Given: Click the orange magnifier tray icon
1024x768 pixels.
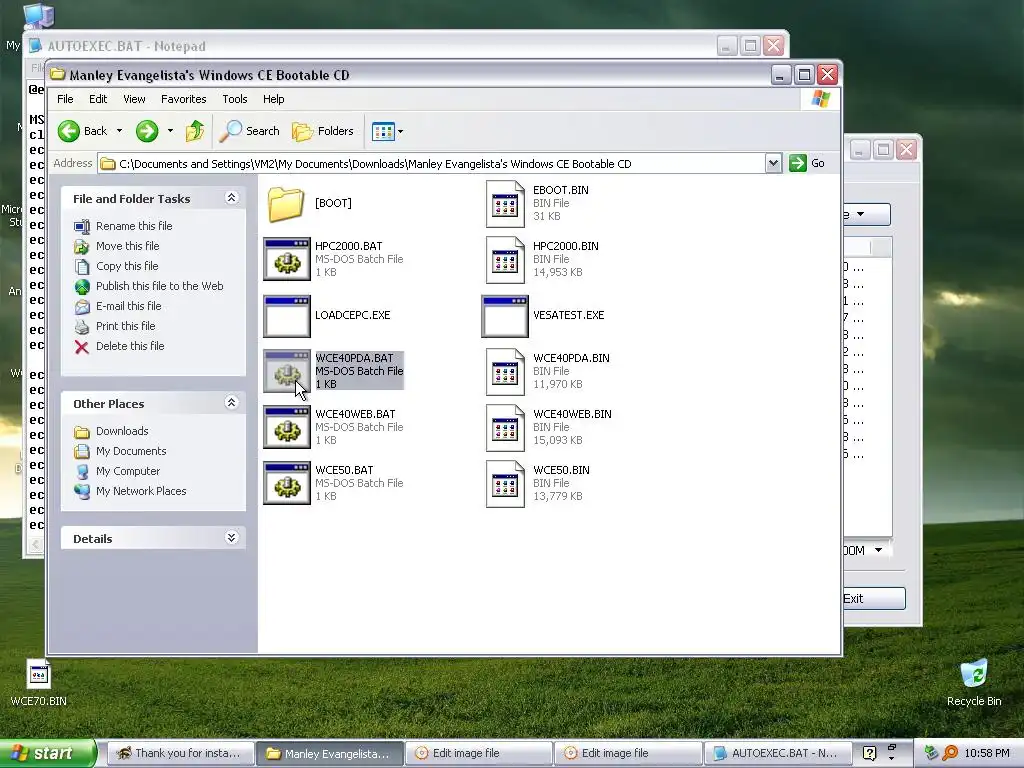Looking at the screenshot, I should [950, 754].
